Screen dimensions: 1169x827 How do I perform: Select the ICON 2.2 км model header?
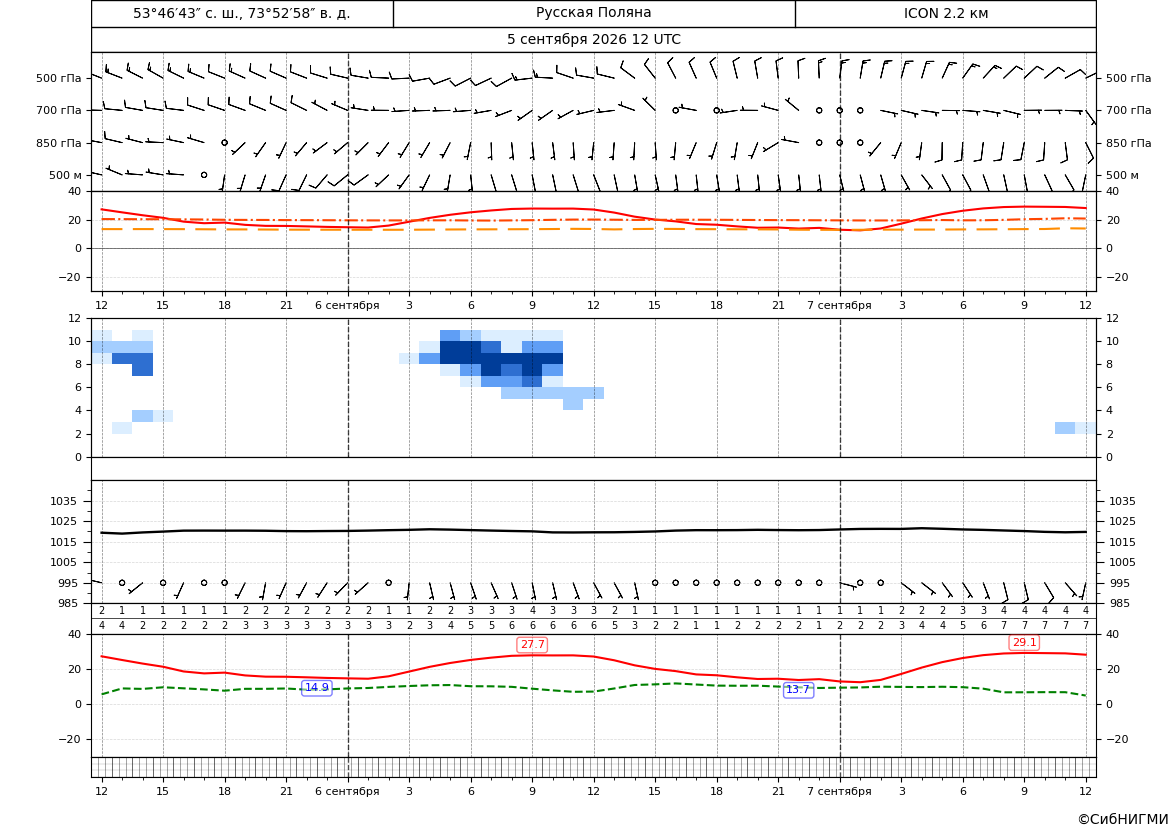[x=946, y=13]
